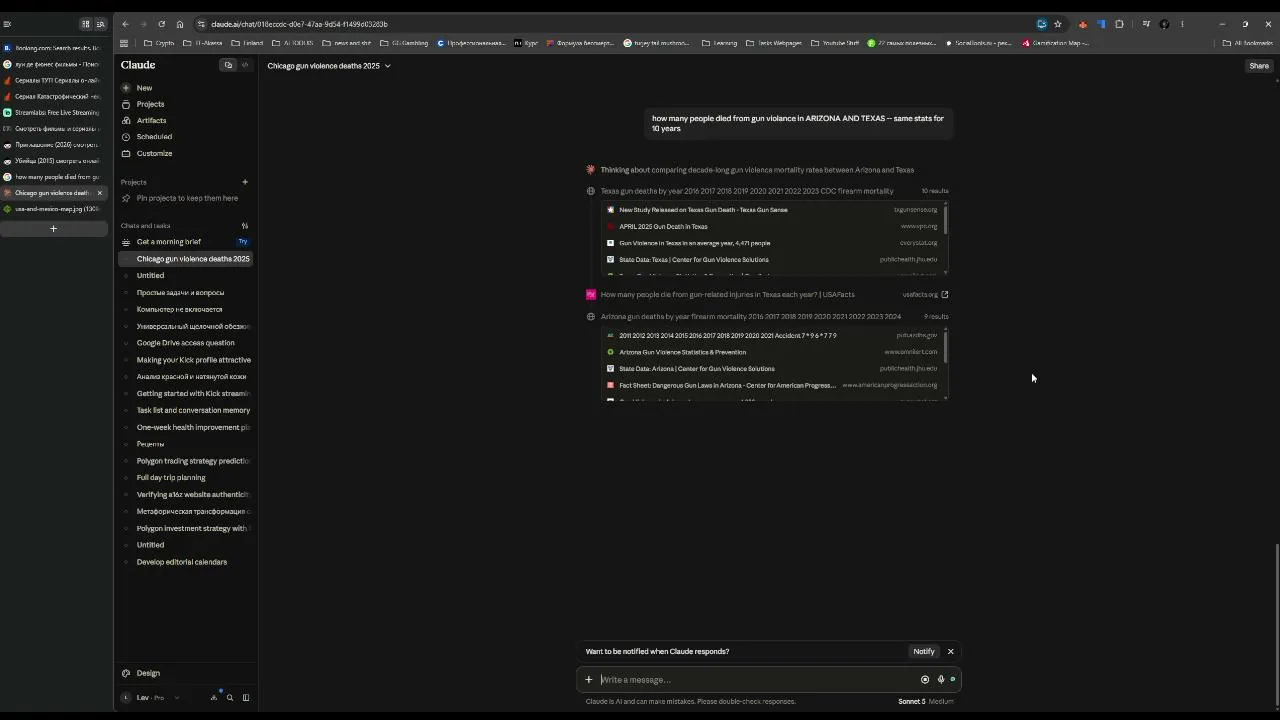This screenshot has height=720, width=1280.
Task: Click the Claude logo text
Action: (138, 65)
